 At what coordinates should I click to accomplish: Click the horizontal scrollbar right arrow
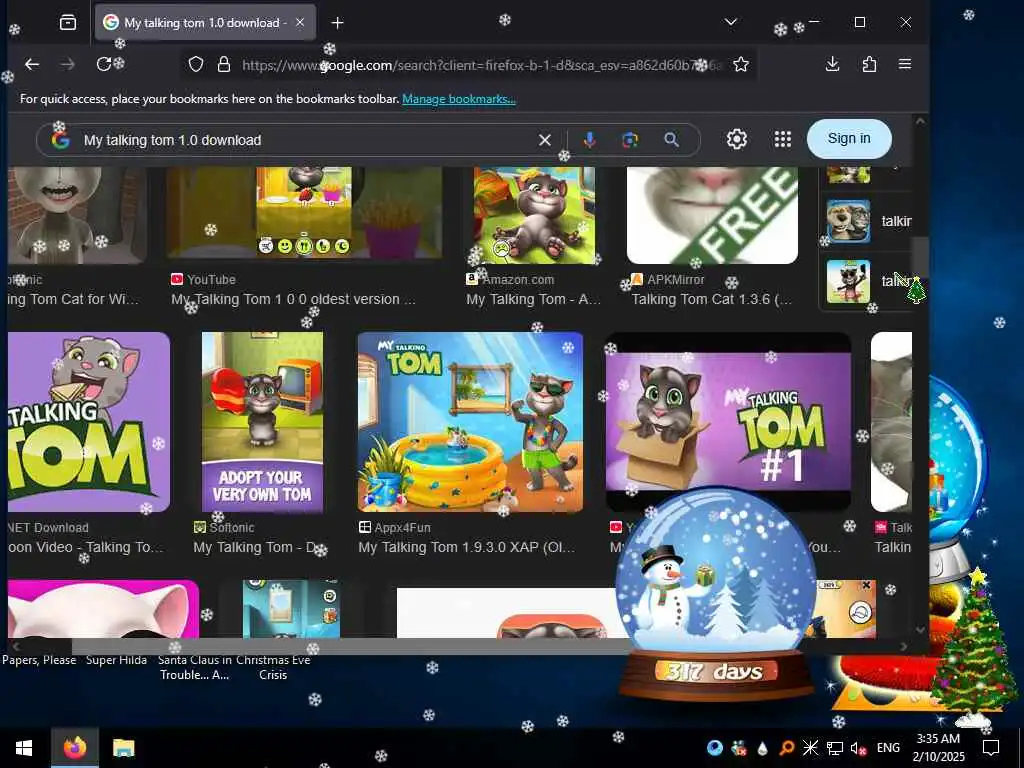(x=904, y=647)
